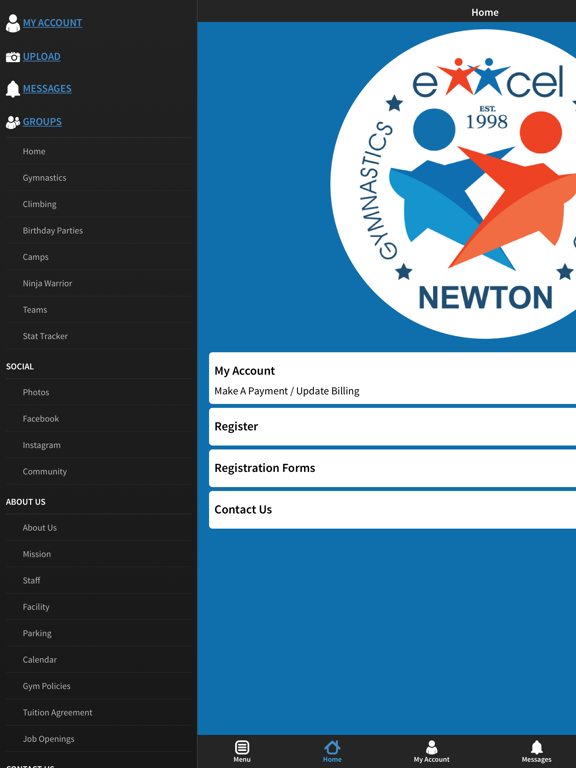Click the Excel Gymnastics Newton logo
The width and height of the screenshot is (576, 768).
tap(453, 184)
